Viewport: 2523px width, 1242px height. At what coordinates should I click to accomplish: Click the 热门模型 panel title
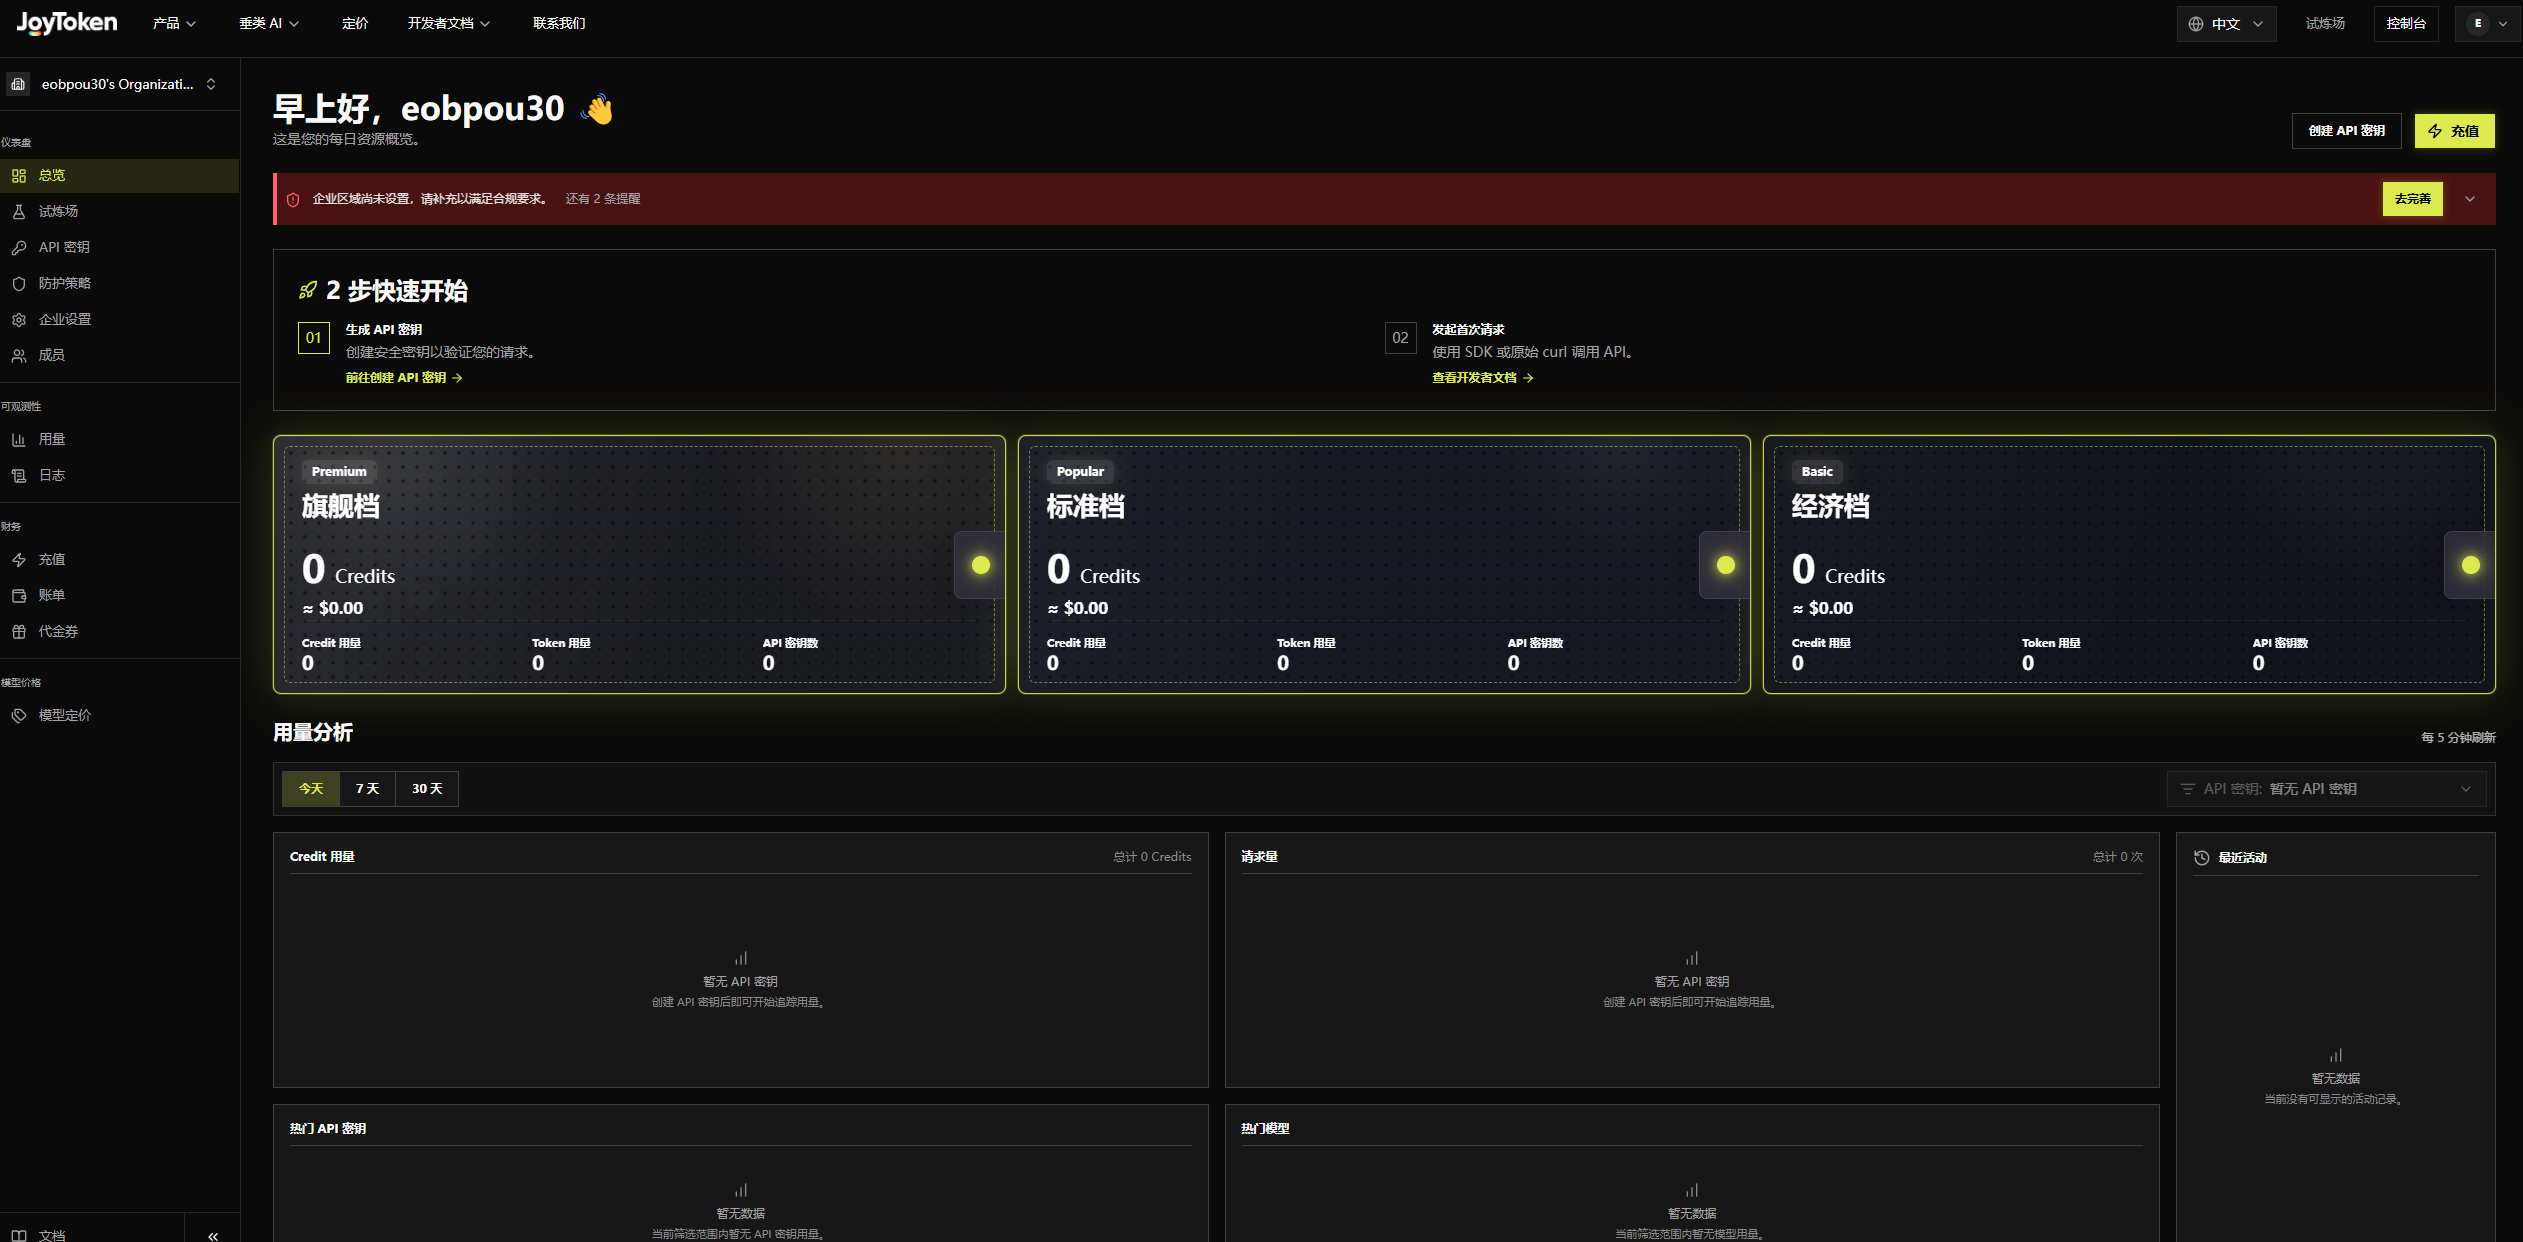(x=1265, y=1129)
